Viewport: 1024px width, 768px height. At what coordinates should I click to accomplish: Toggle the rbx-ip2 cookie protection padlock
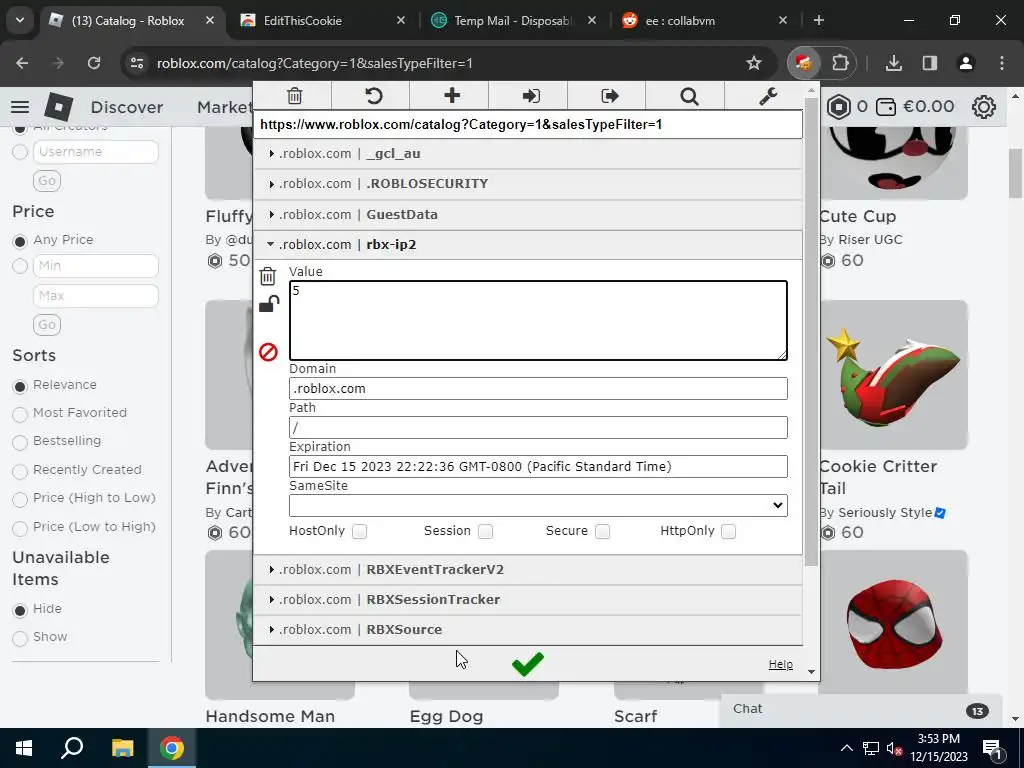(268, 304)
